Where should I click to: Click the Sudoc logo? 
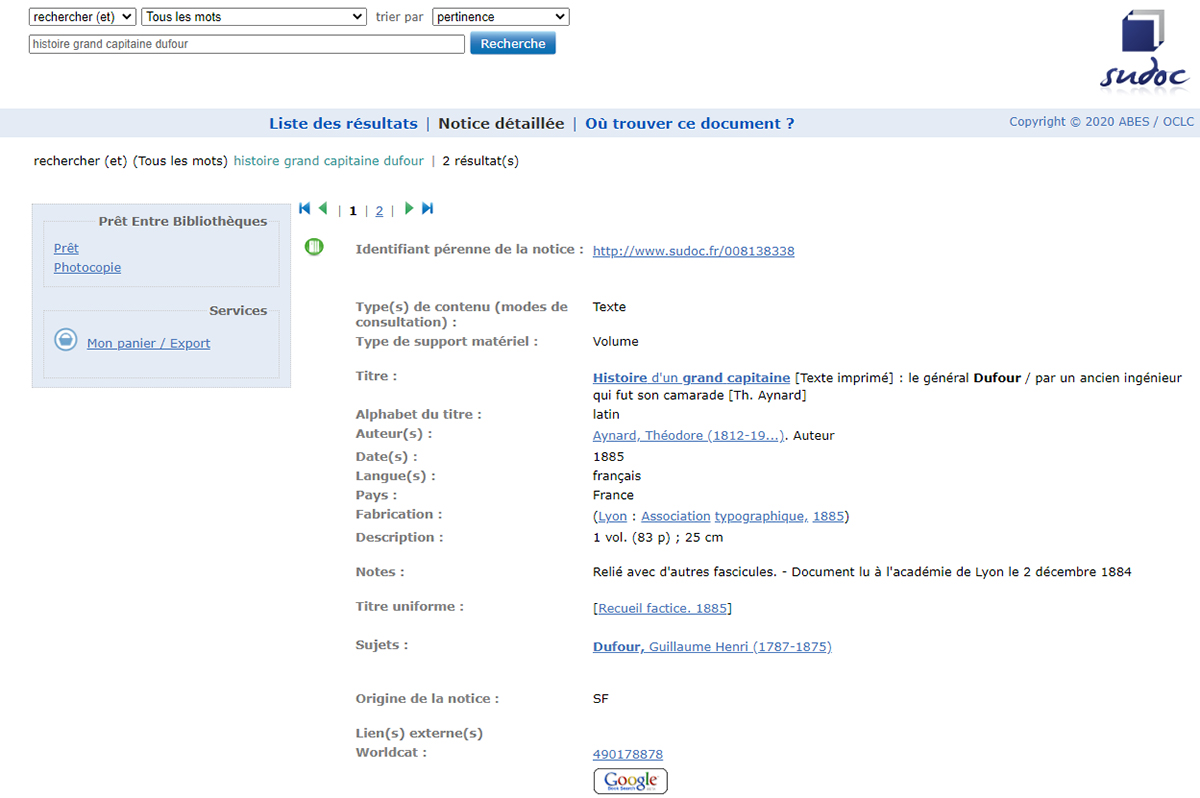tap(1144, 50)
